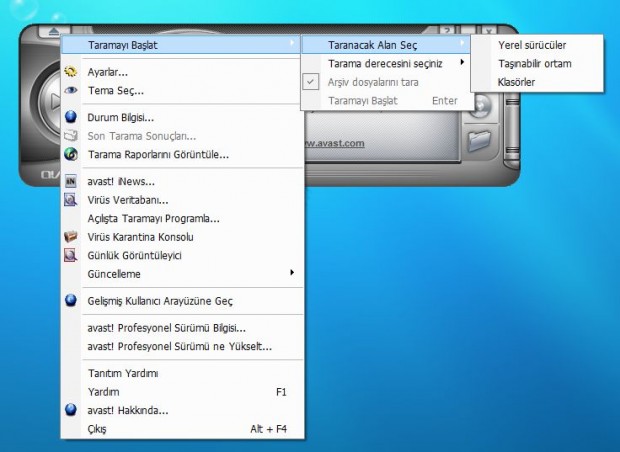Click the Günlük Görüntüleyici icon
The width and height of the screenshot is (620, 452).
tap(70, 255)
